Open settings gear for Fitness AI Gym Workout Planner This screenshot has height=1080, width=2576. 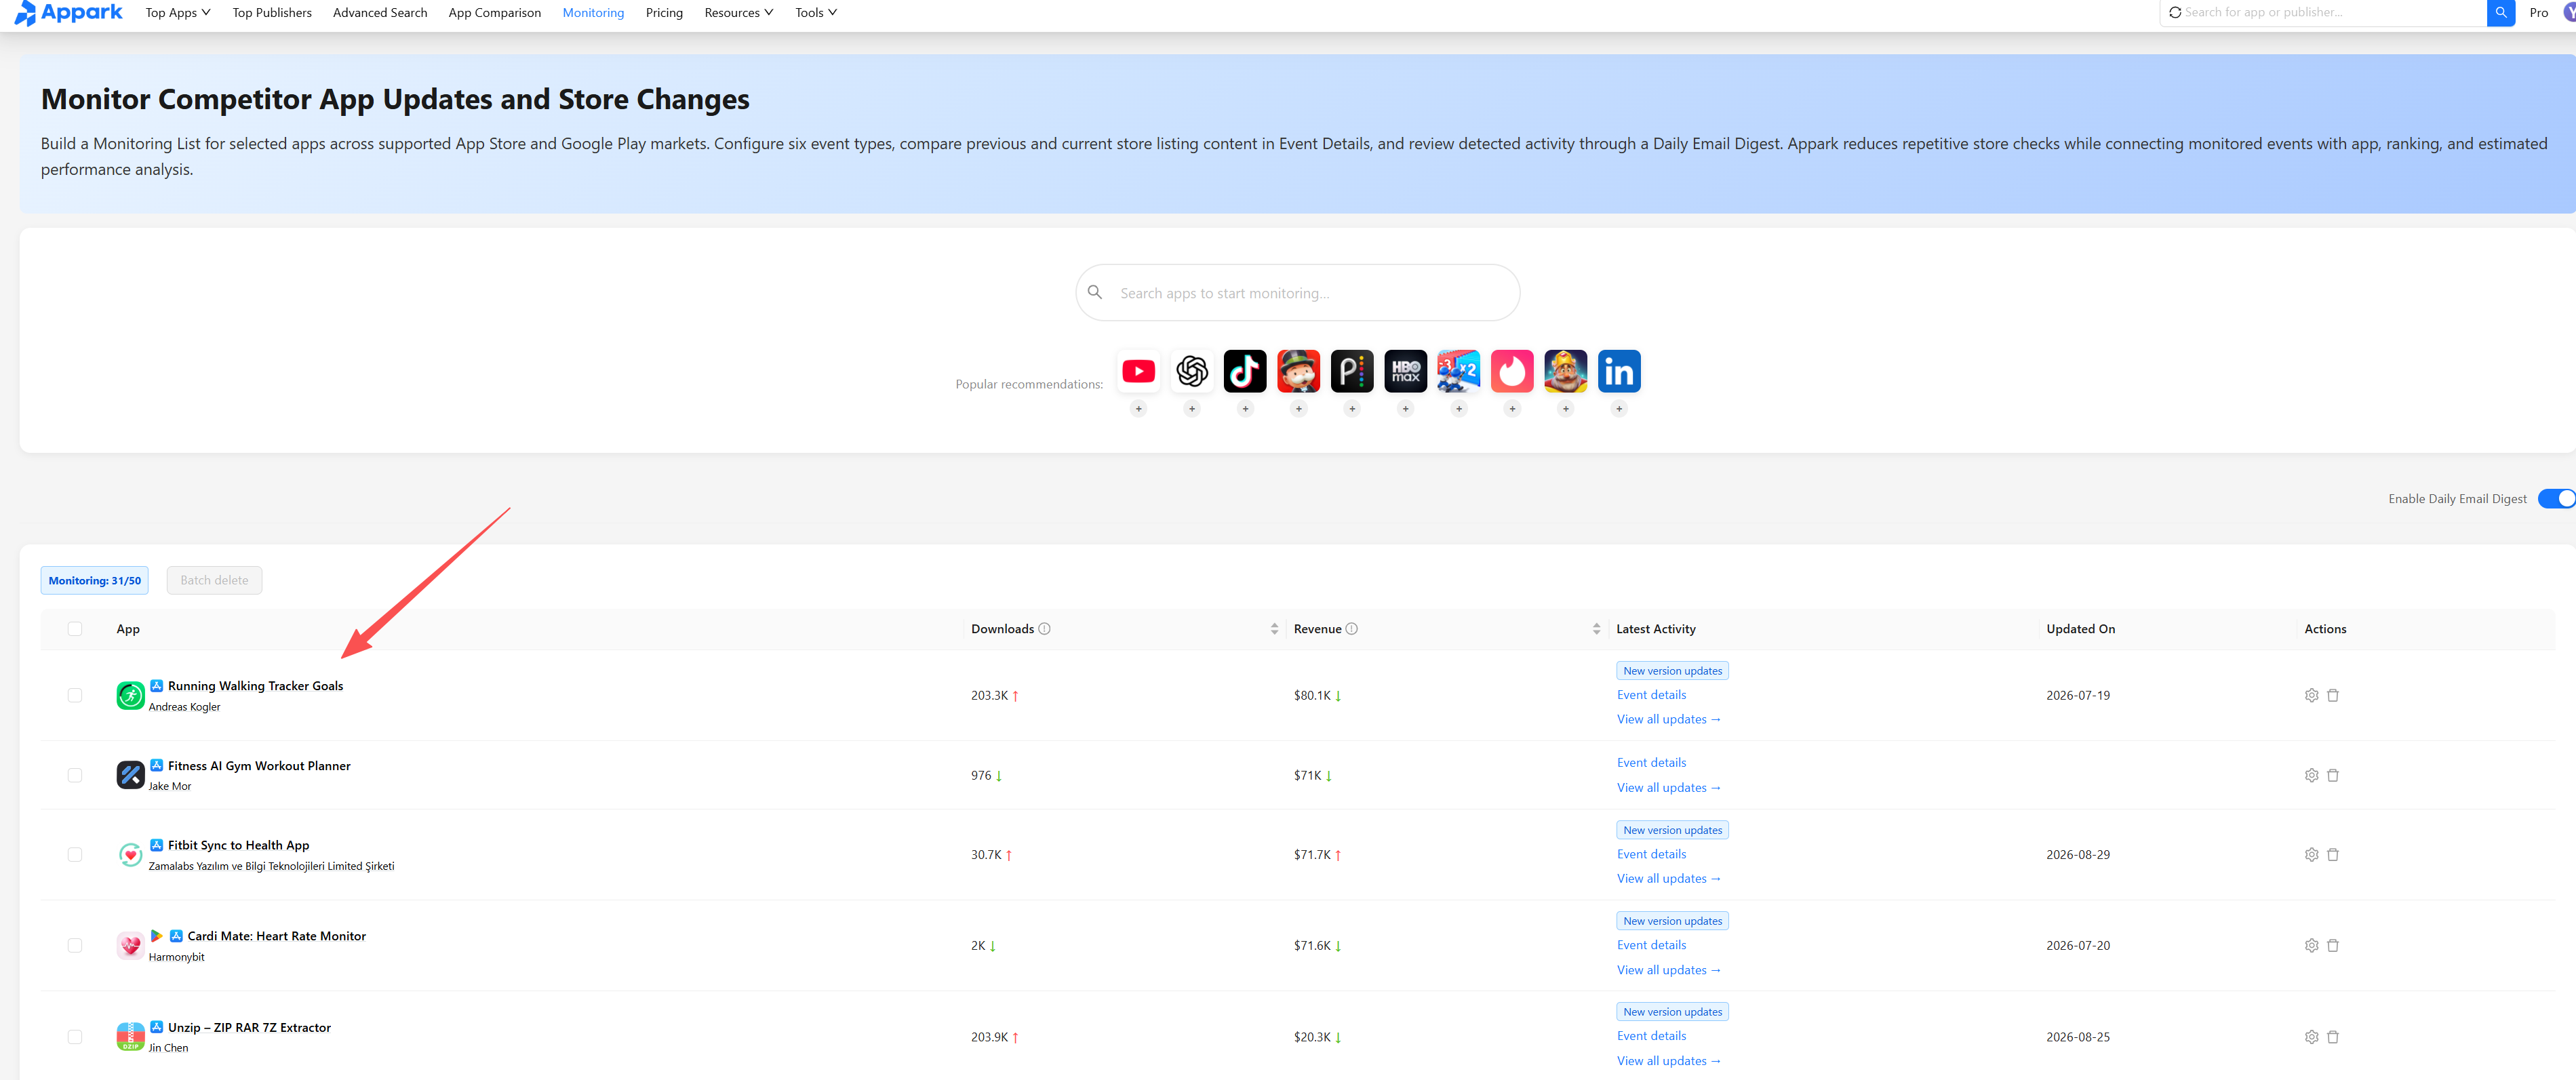pos(2311,775)
